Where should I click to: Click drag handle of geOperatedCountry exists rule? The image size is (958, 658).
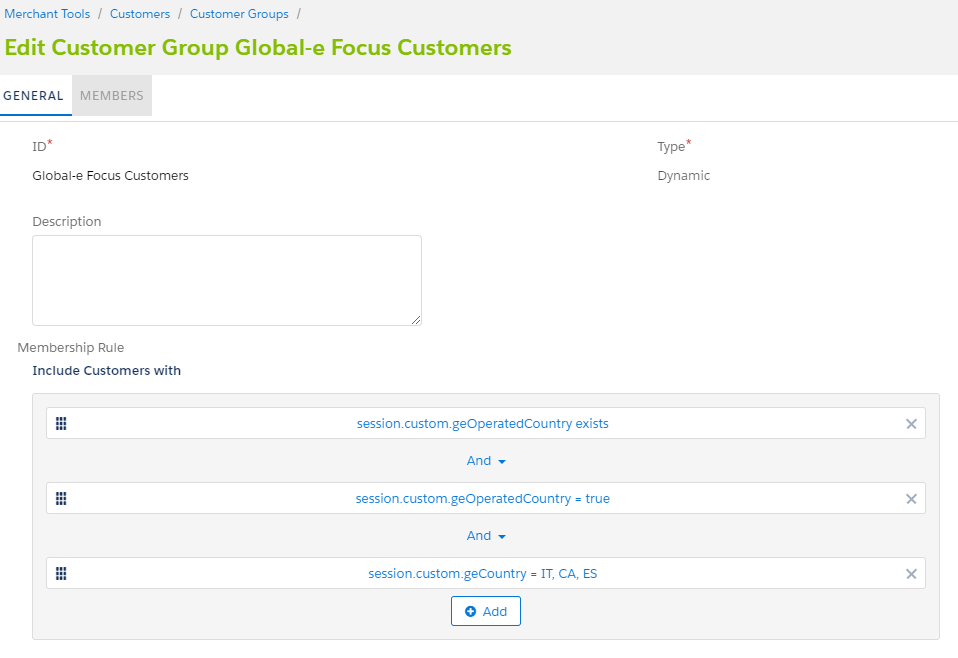tap(61, 423)
